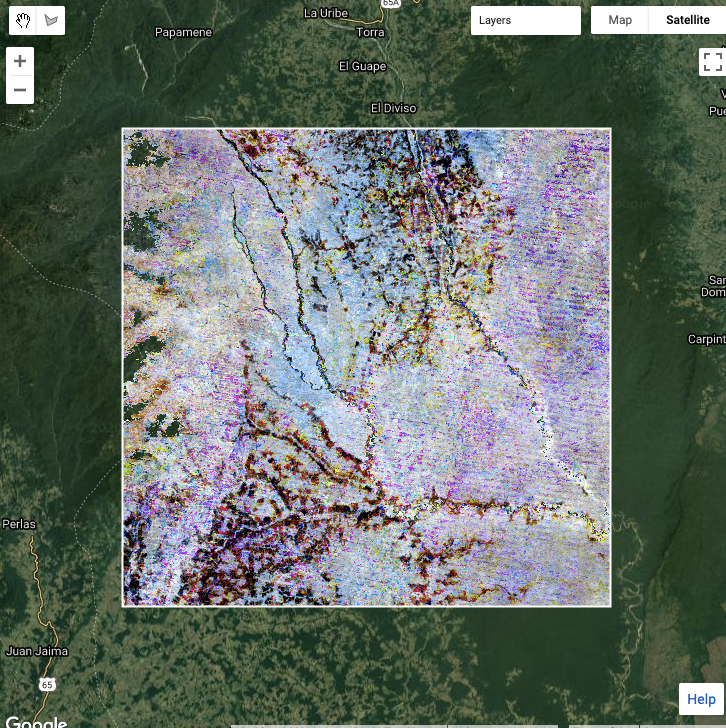Click the Torra place label
This screenshot has height=728, width=726.
coord(370,32)
